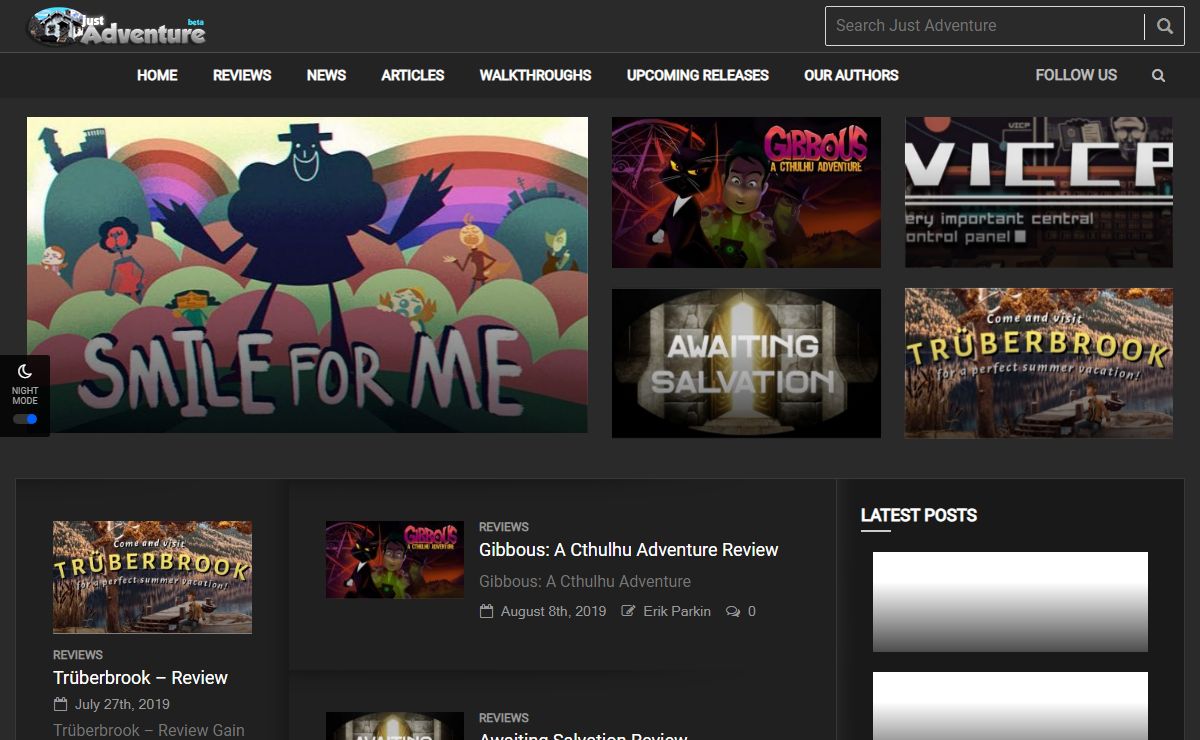Open the Our Authors menu item
The width and height of the screenshot is (1200, 740).
click(851, 75)
